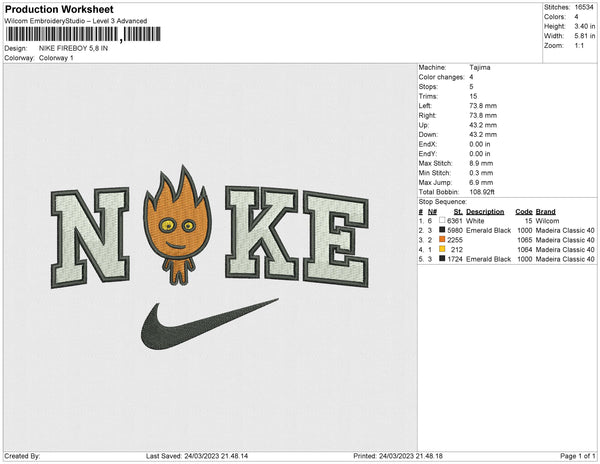Viewport: 600px width, 464px height.
Task: Click 'Madeira Classic 40' in row 3
Action: [565, 240]
